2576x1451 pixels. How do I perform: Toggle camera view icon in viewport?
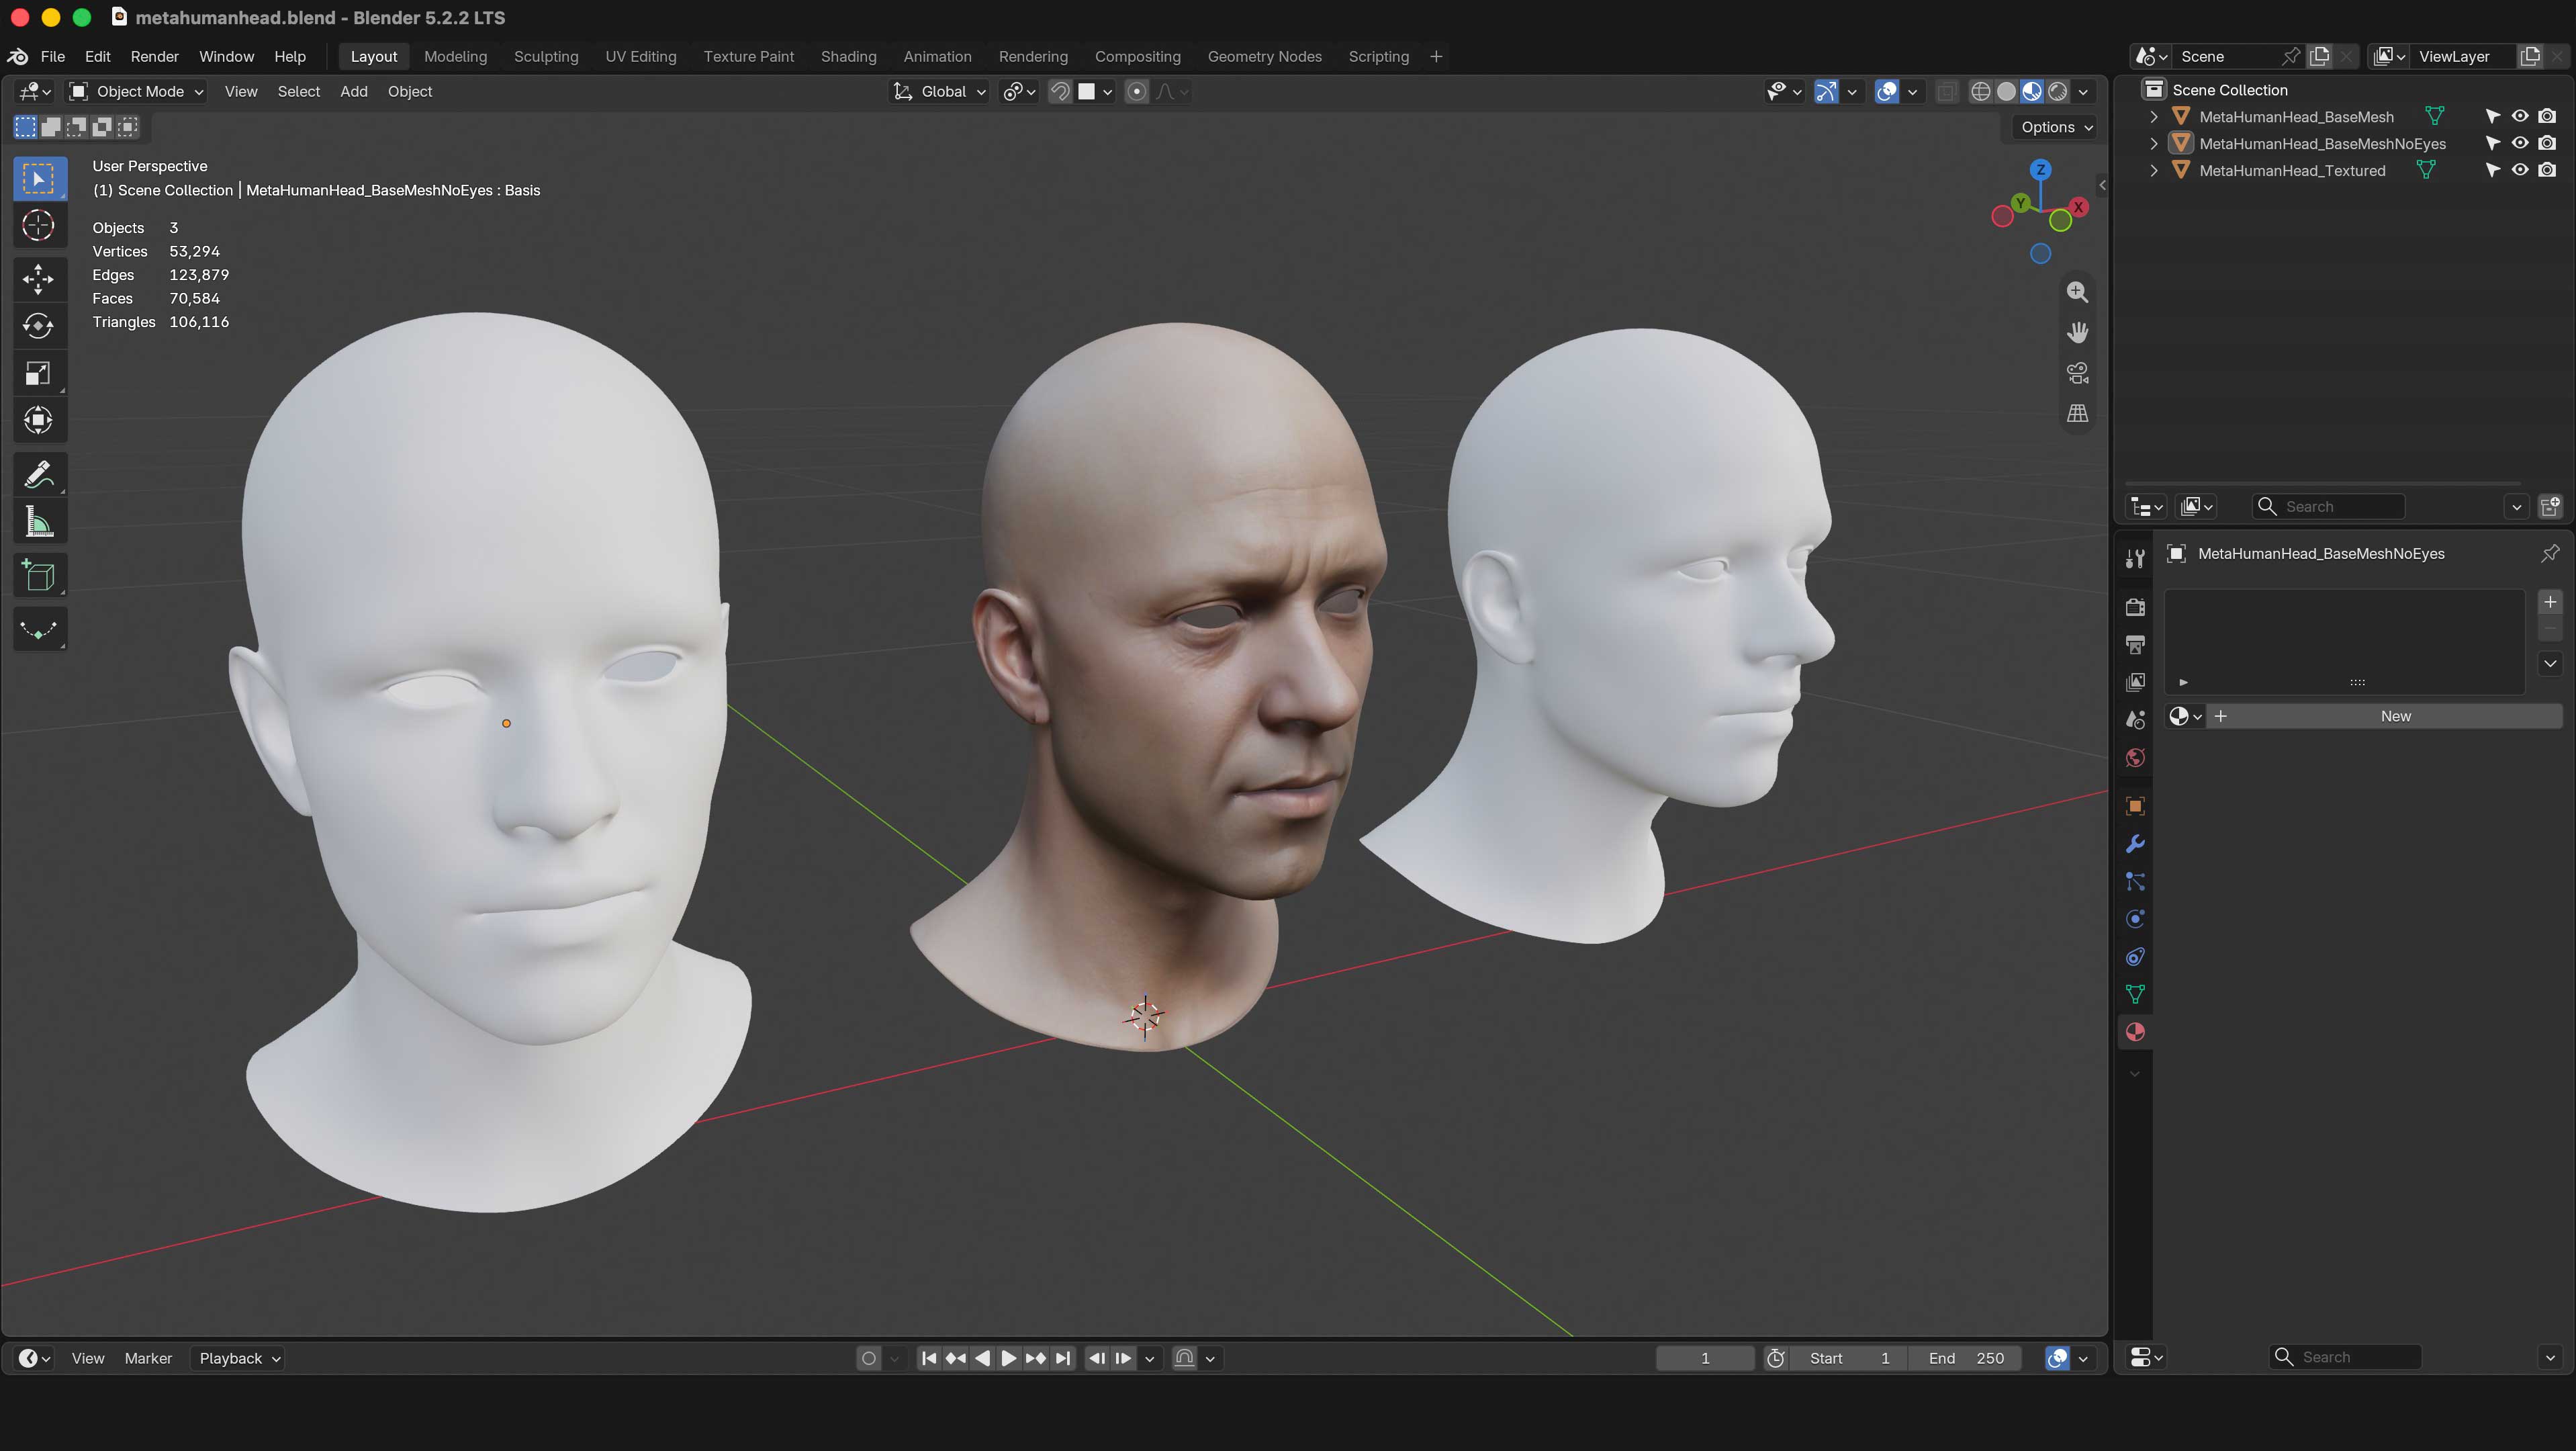2077,373
